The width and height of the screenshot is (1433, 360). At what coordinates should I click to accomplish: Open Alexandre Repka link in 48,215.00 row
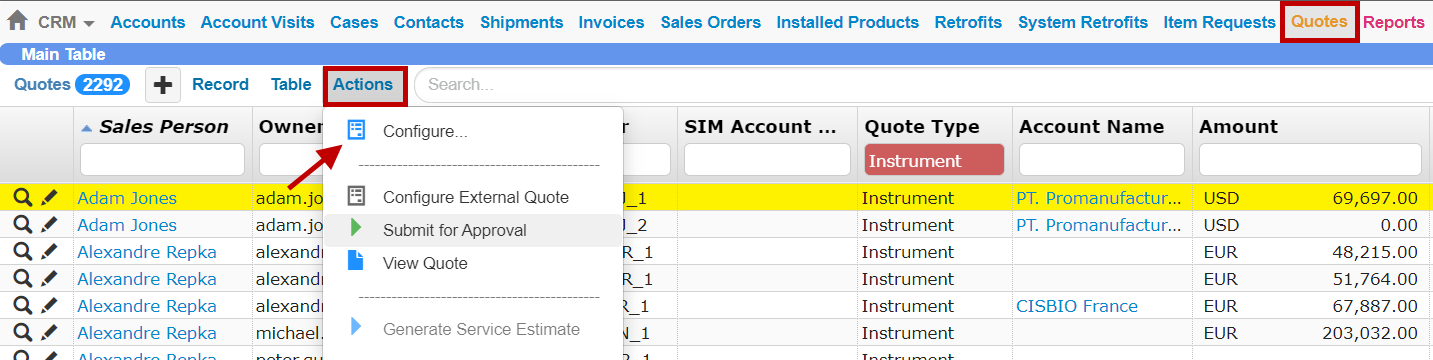(x=147, y=252)
